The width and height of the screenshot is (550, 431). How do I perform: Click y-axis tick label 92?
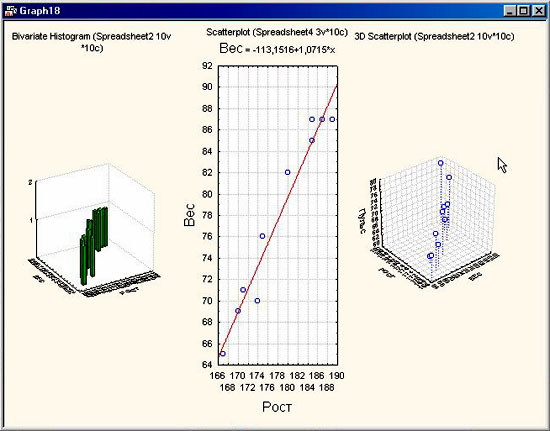click(x=208, y=66)
